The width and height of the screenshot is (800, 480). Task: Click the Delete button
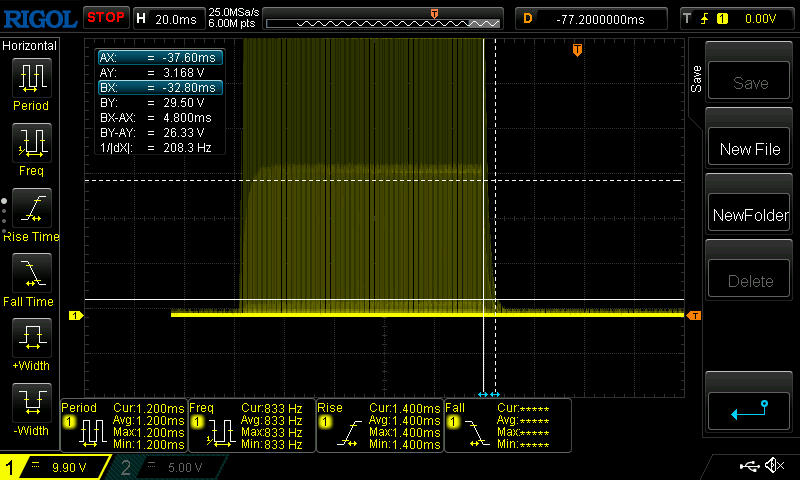point(749,279)
